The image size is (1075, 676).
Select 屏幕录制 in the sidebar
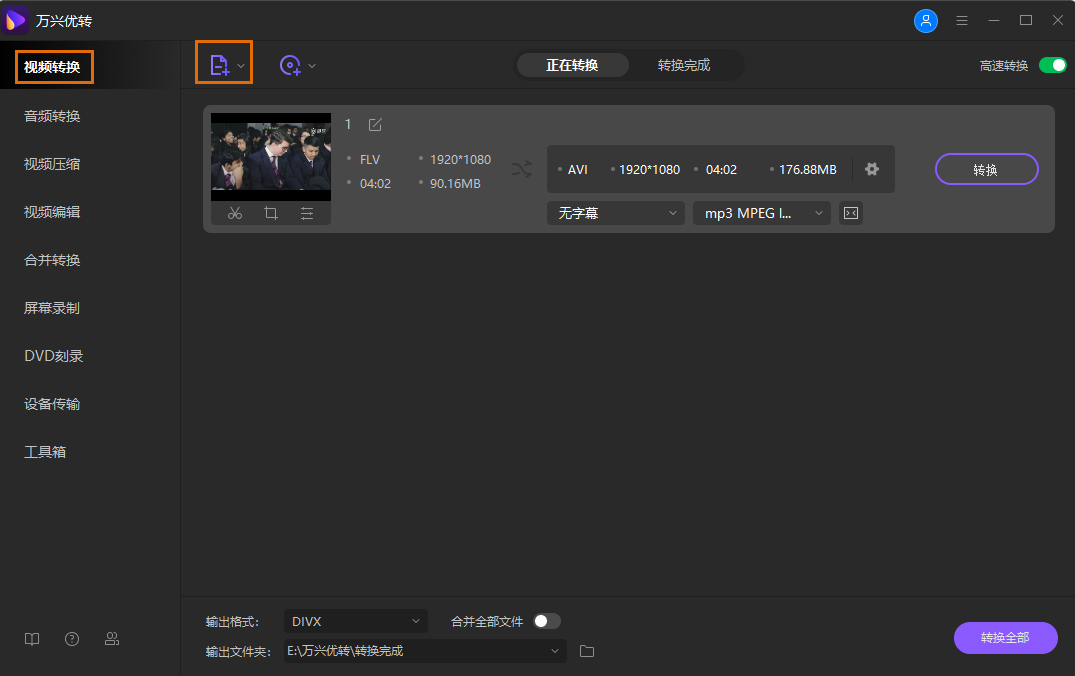[51, 307]
